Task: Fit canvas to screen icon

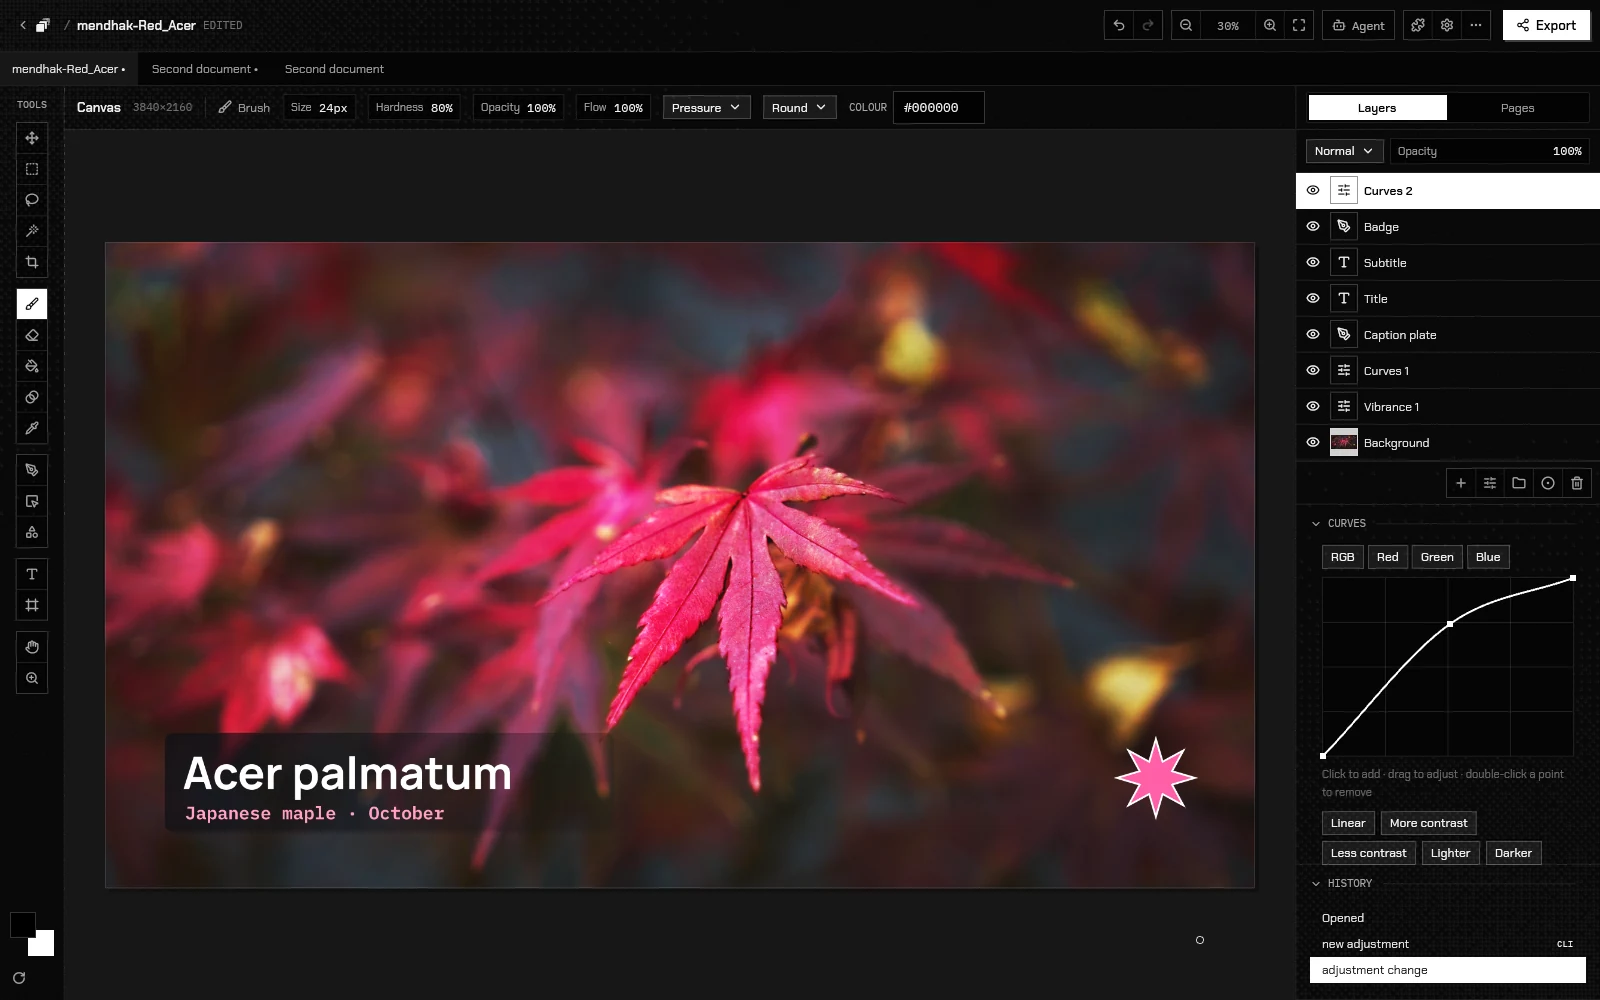Action: [x=1299, y=25]
